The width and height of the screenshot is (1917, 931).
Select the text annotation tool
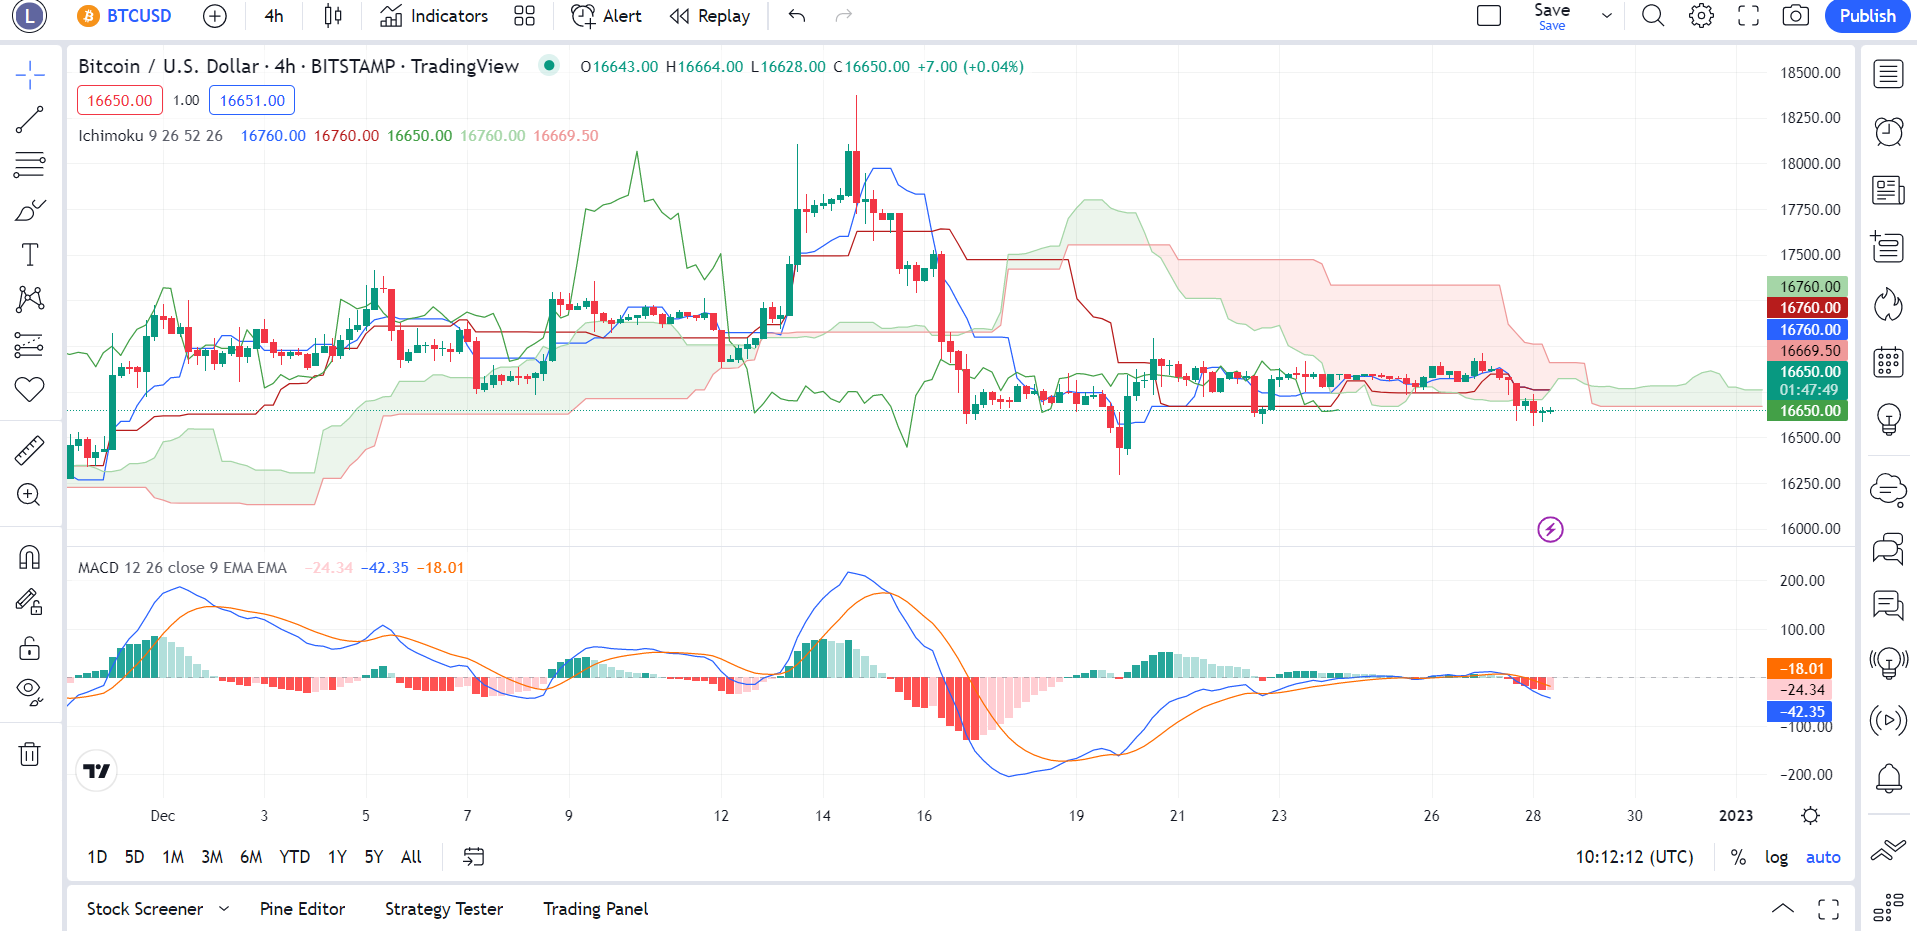[30, 255]
